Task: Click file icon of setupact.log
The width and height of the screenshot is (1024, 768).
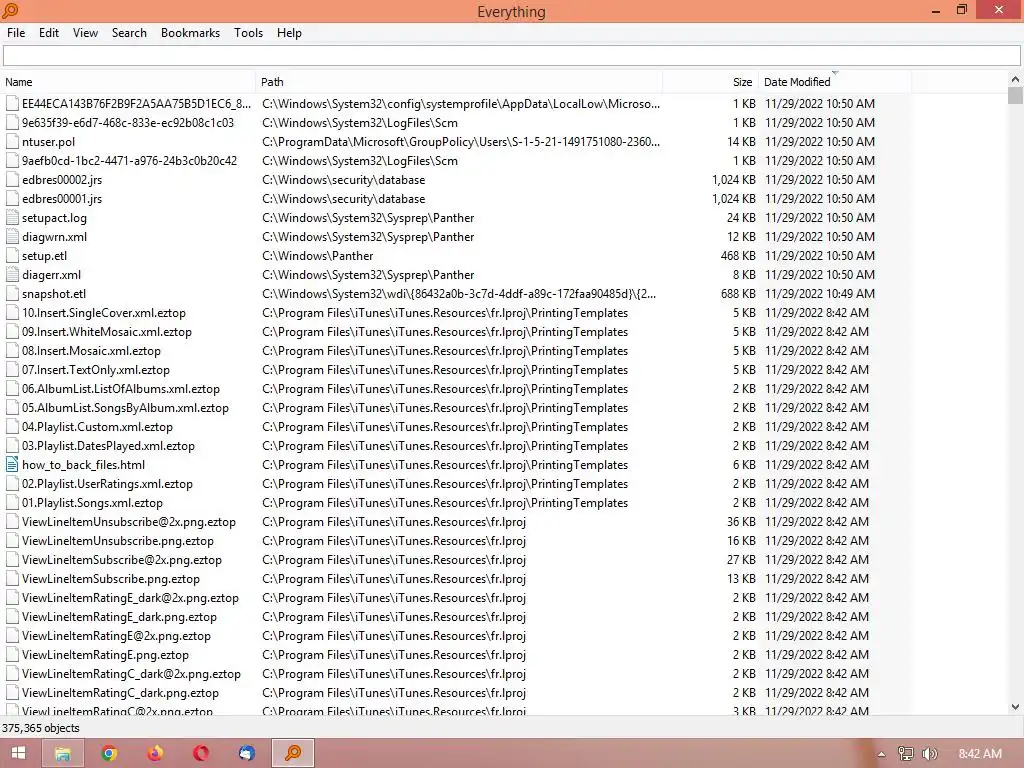Action: [x=12, y=217]
